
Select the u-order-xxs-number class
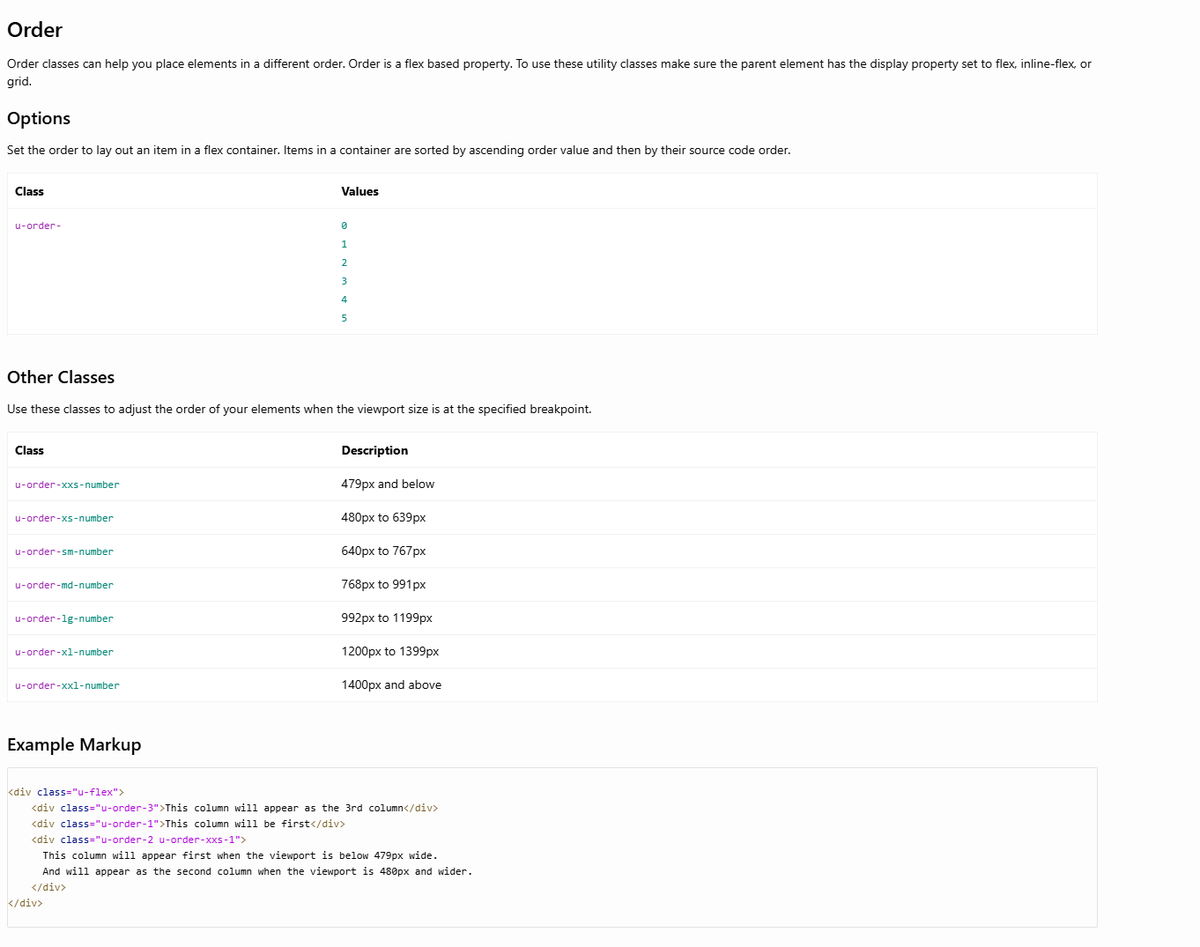pos(67,485)
